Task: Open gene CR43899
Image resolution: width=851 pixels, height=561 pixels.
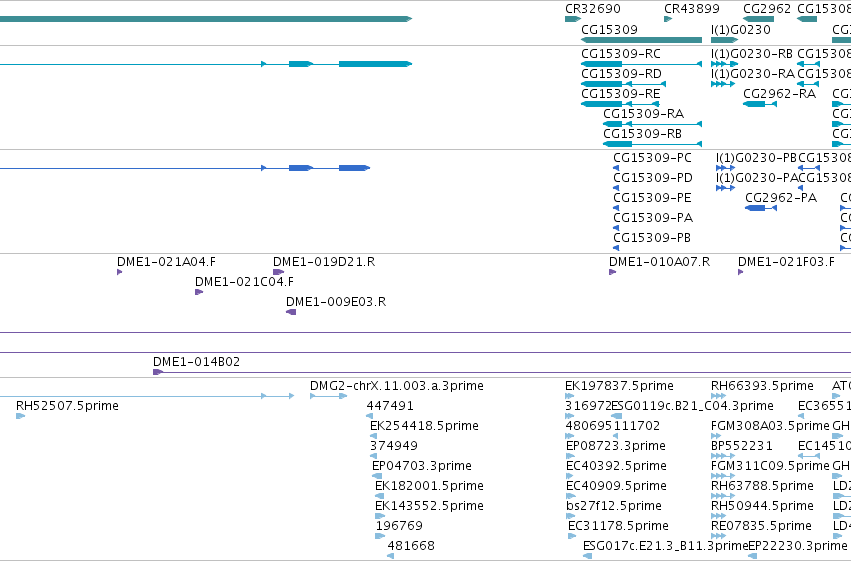Action: coord(692,9)
